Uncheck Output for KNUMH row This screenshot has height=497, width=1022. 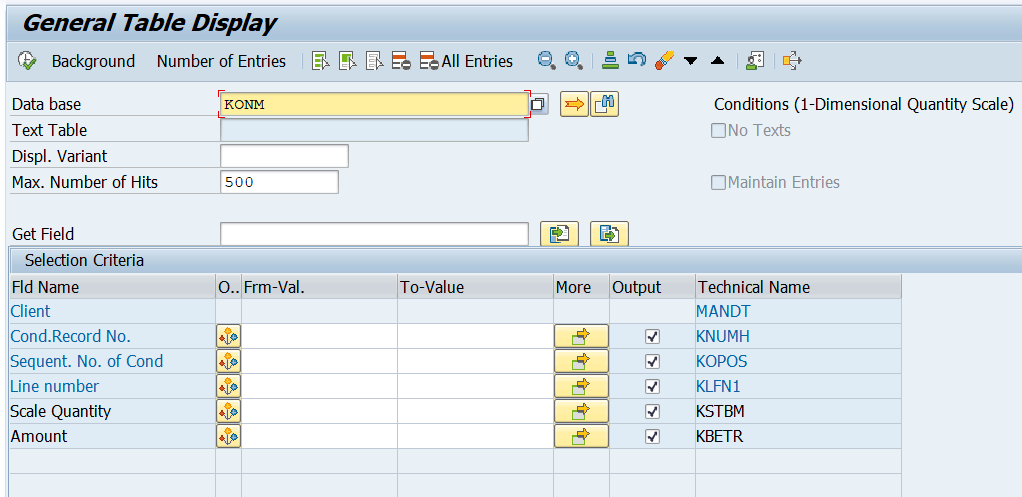652,337
